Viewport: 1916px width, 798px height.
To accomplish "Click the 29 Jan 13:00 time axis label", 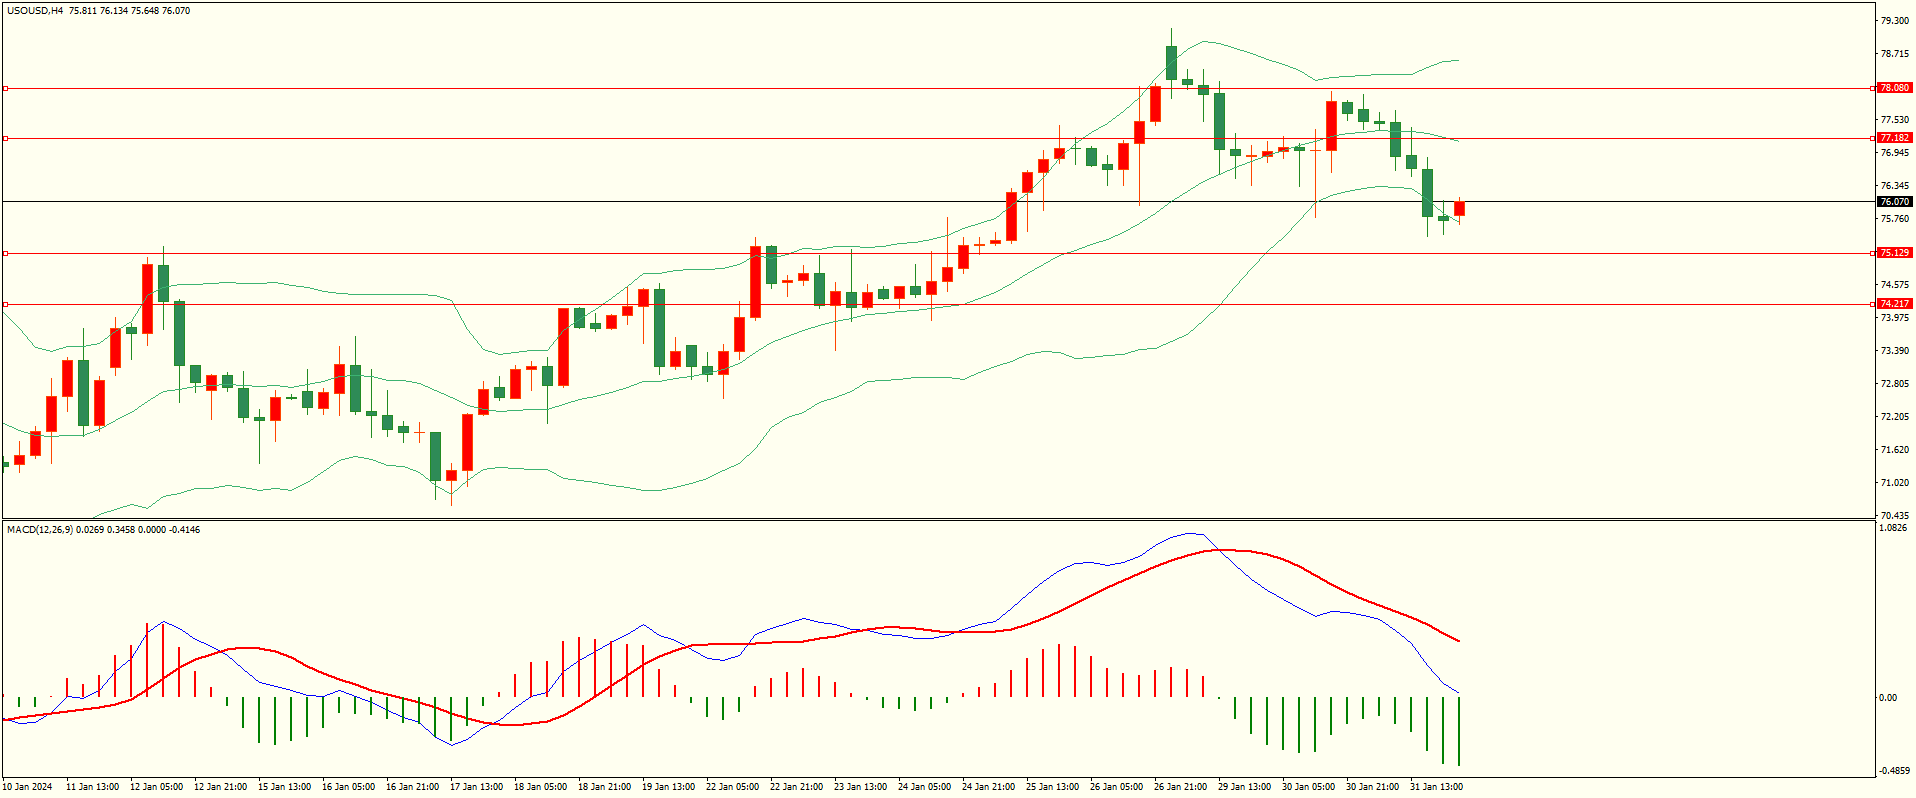I will pyautogui.click(x=1245, y=787).
